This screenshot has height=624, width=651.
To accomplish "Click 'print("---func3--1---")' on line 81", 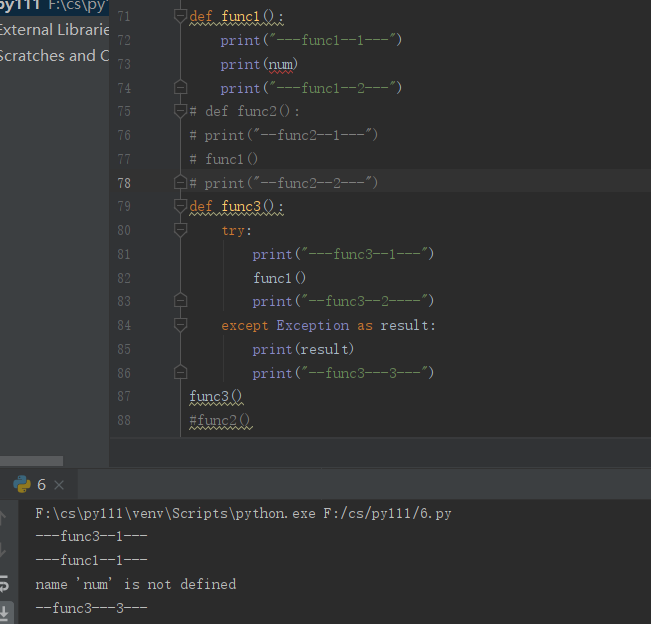I will pyautogui.click(x=343, y=254).
